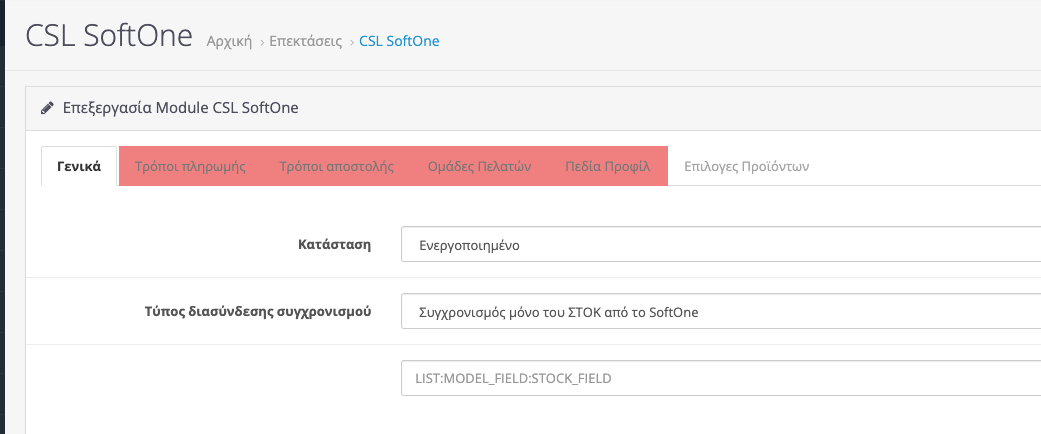Click the Επεξεργασία Module CSL SoftOne heading text
Viewport: 1041px width, 434px height.
tap(181, 108)
